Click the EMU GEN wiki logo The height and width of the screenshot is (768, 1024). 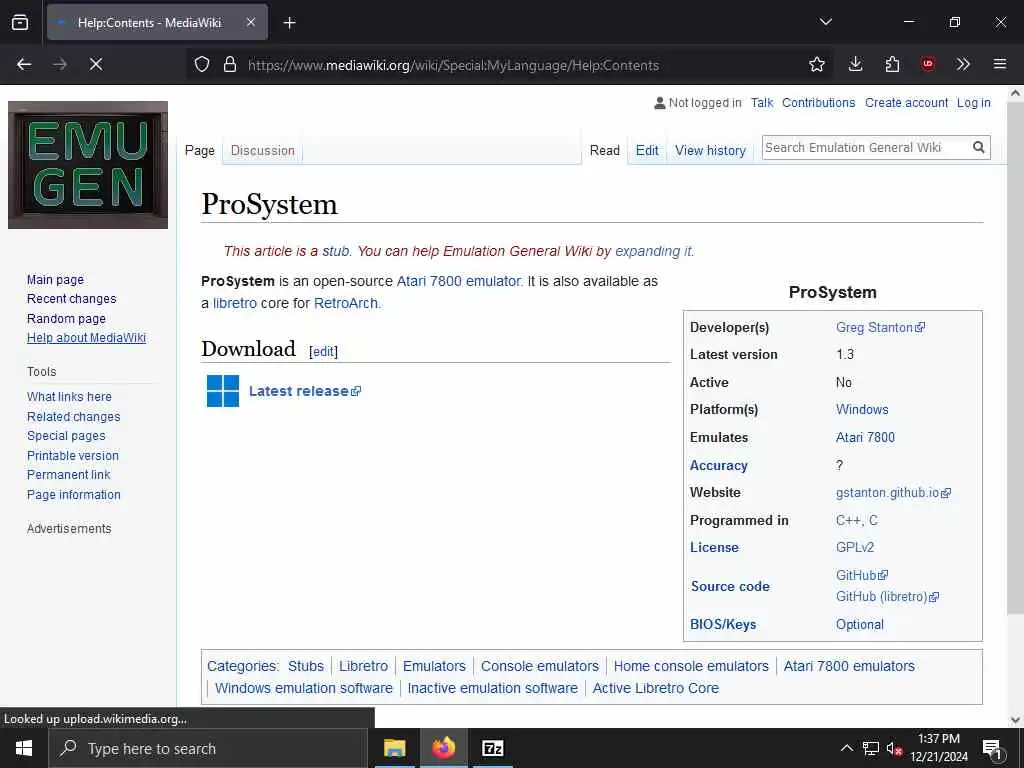click(x=88, y=165)
